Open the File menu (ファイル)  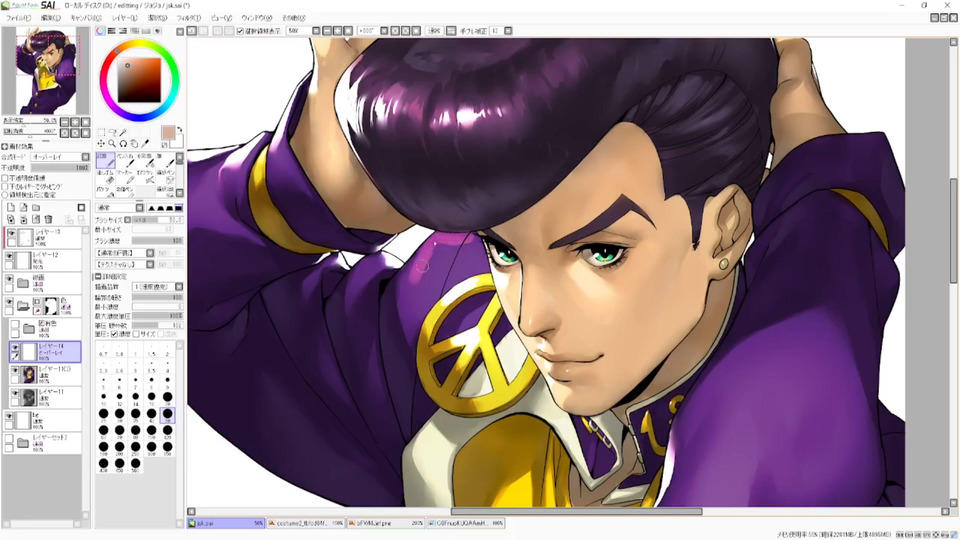(x=18, y=18)
